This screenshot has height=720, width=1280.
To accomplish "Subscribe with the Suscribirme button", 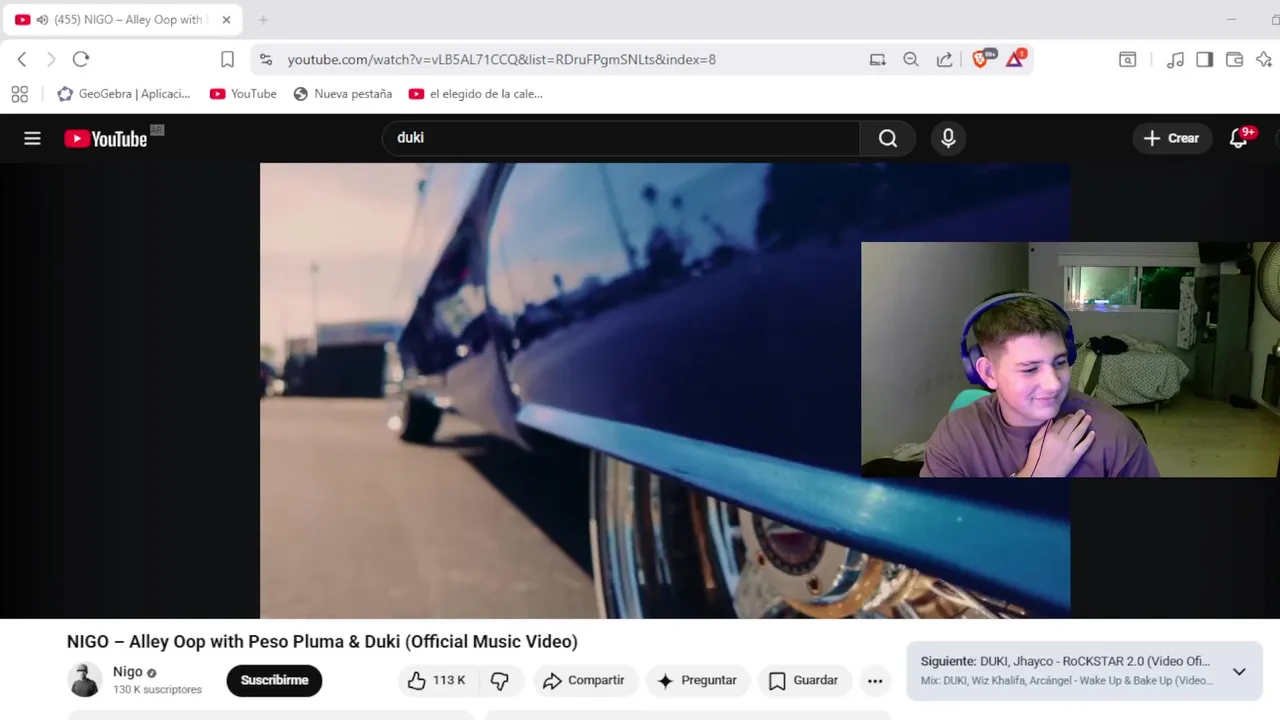I will [x=274, y=680].
